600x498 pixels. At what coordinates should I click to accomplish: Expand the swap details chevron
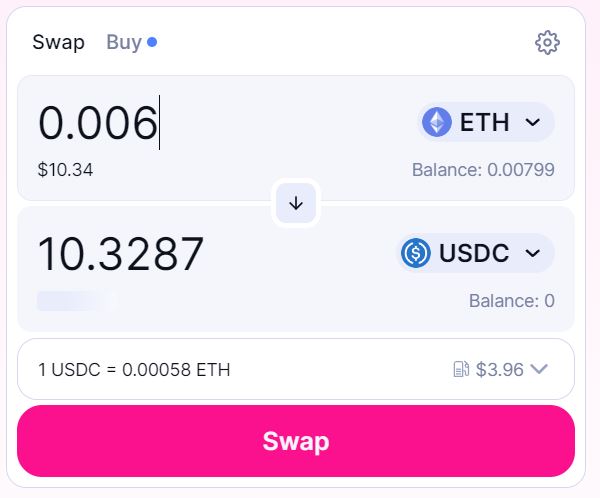(x=539, y=369)
